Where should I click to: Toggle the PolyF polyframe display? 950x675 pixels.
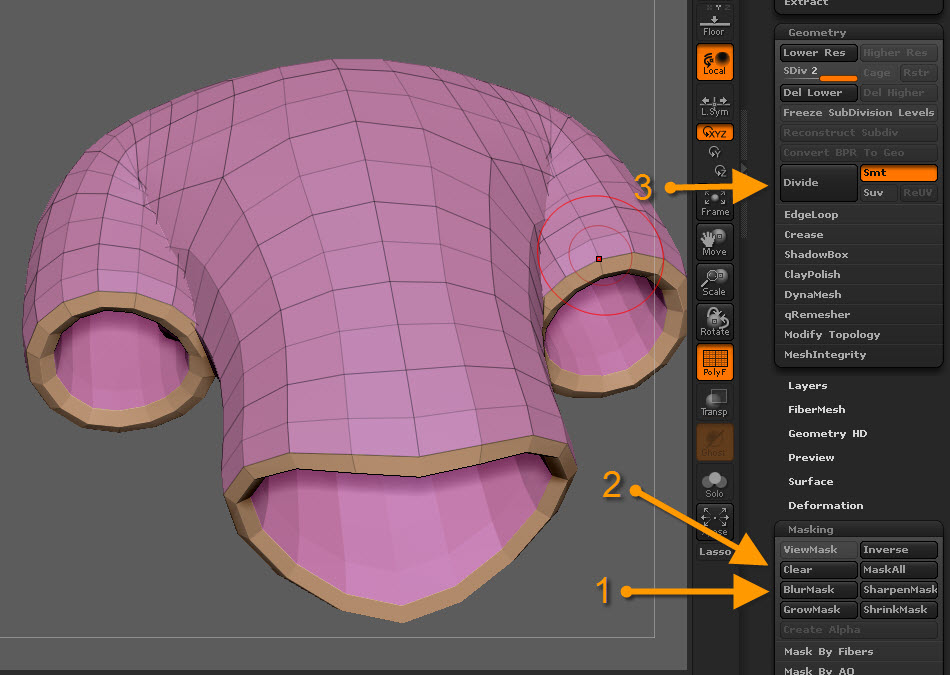coord(715,363)
